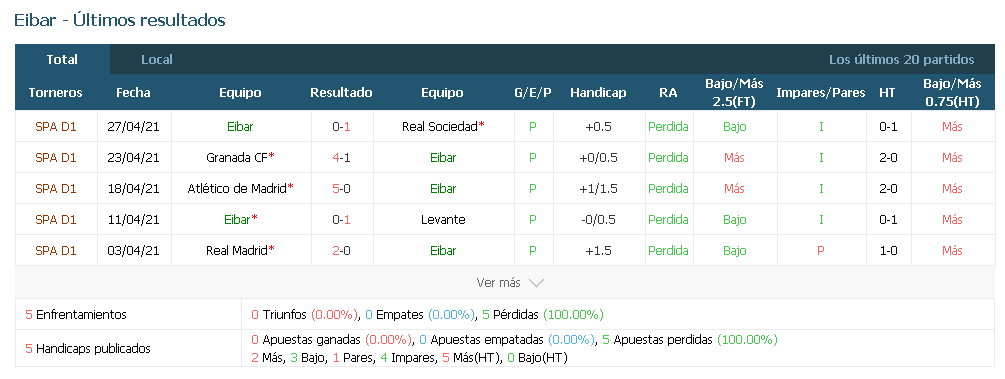Click the Ver más text
Screen dimensions: 1005x379
(498, 283)
